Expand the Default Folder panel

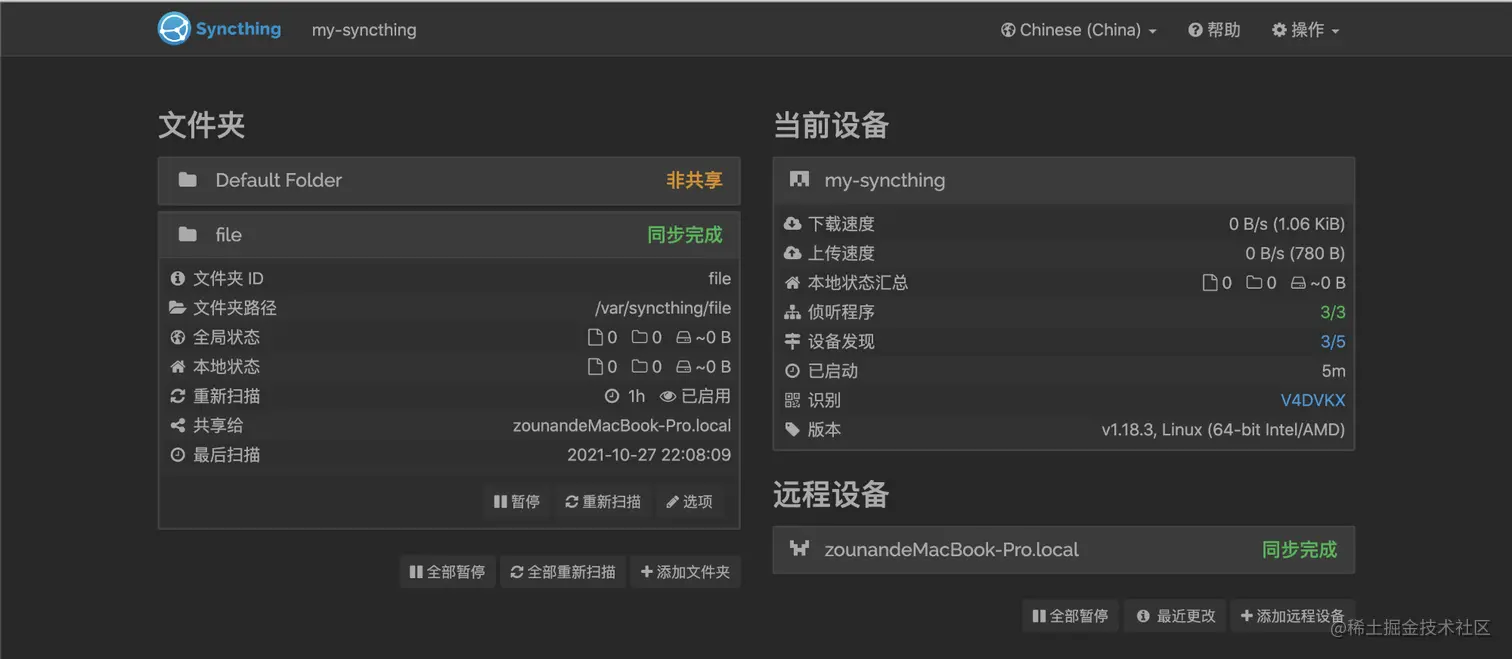coord(449,180)
